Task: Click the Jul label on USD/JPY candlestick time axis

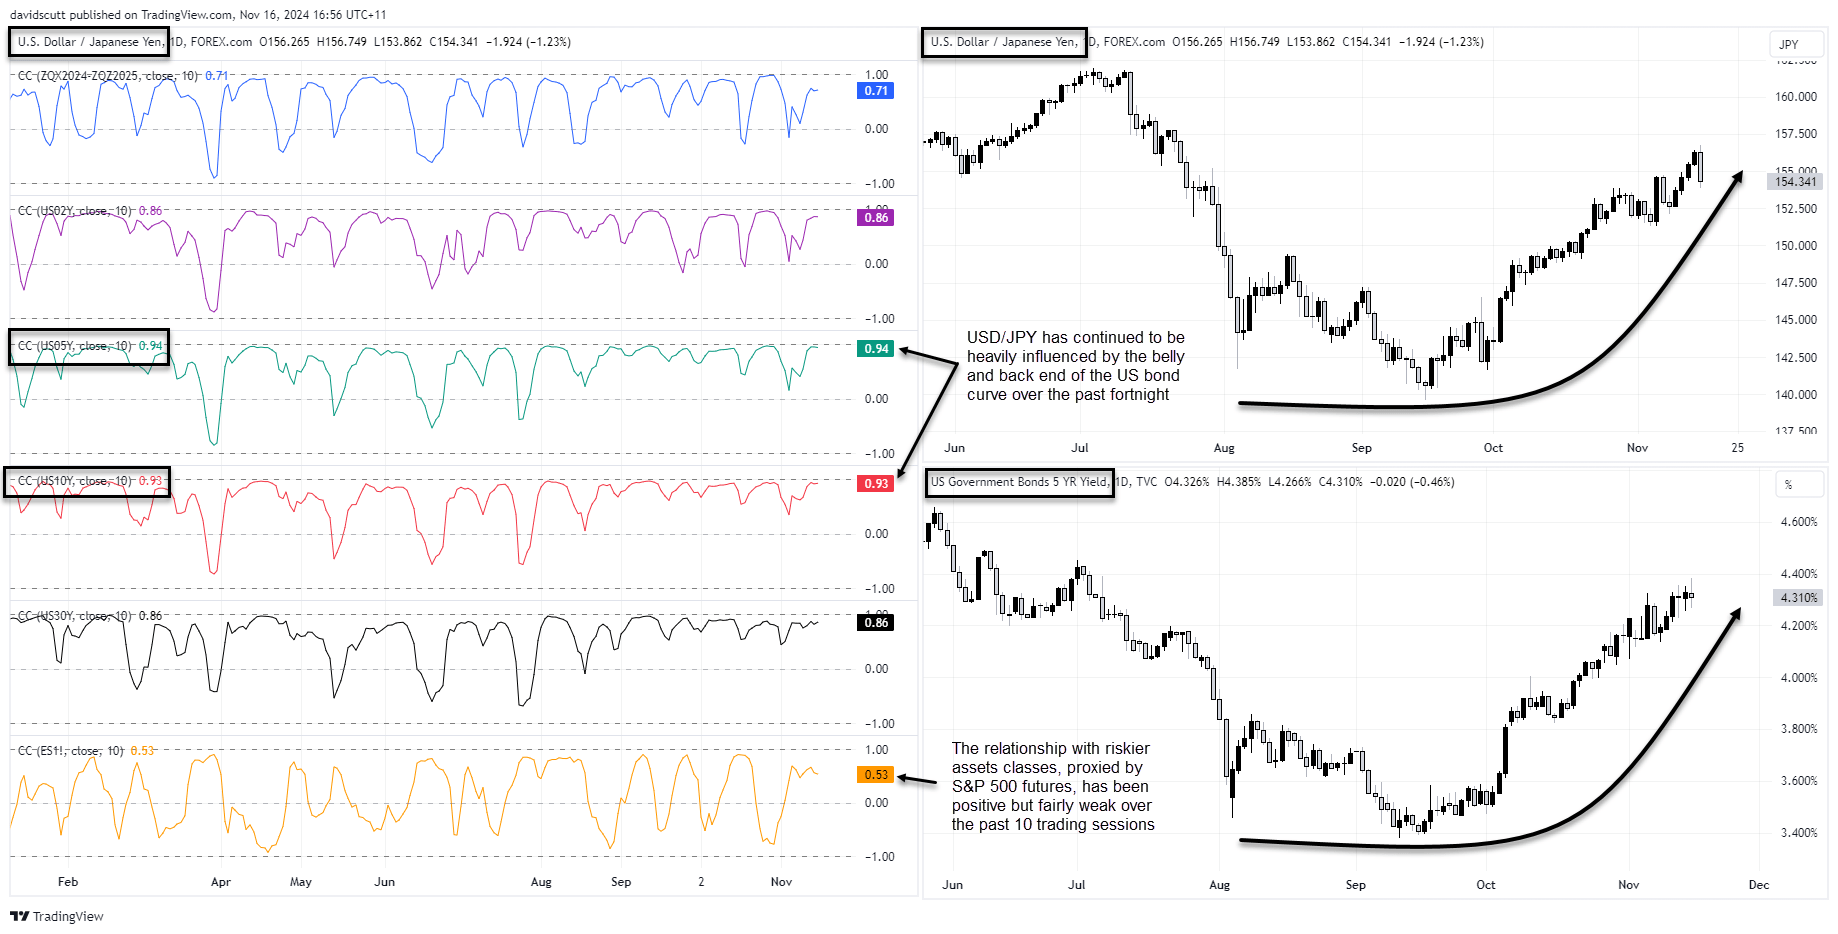Action: pos(1080,448)
